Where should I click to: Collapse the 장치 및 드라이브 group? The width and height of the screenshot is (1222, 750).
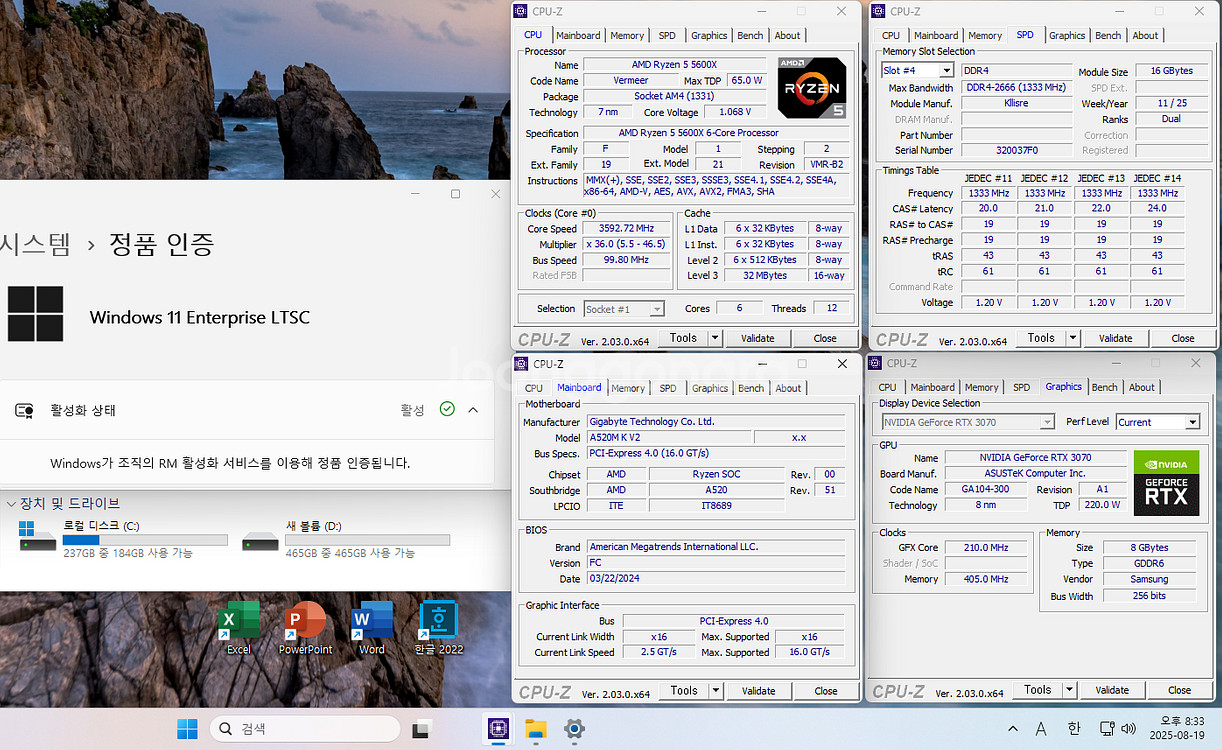tap(11, 504)
